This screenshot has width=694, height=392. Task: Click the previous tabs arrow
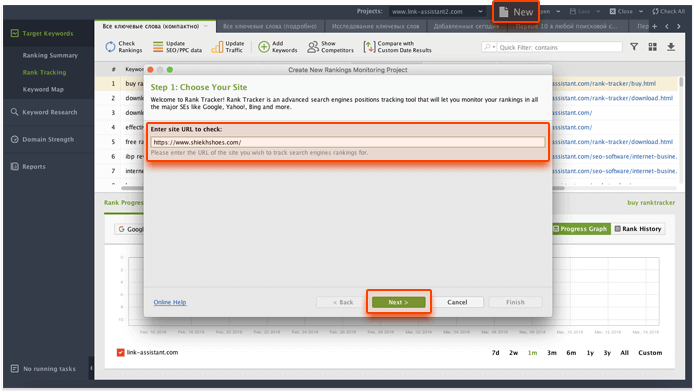[x=667, y=27]
